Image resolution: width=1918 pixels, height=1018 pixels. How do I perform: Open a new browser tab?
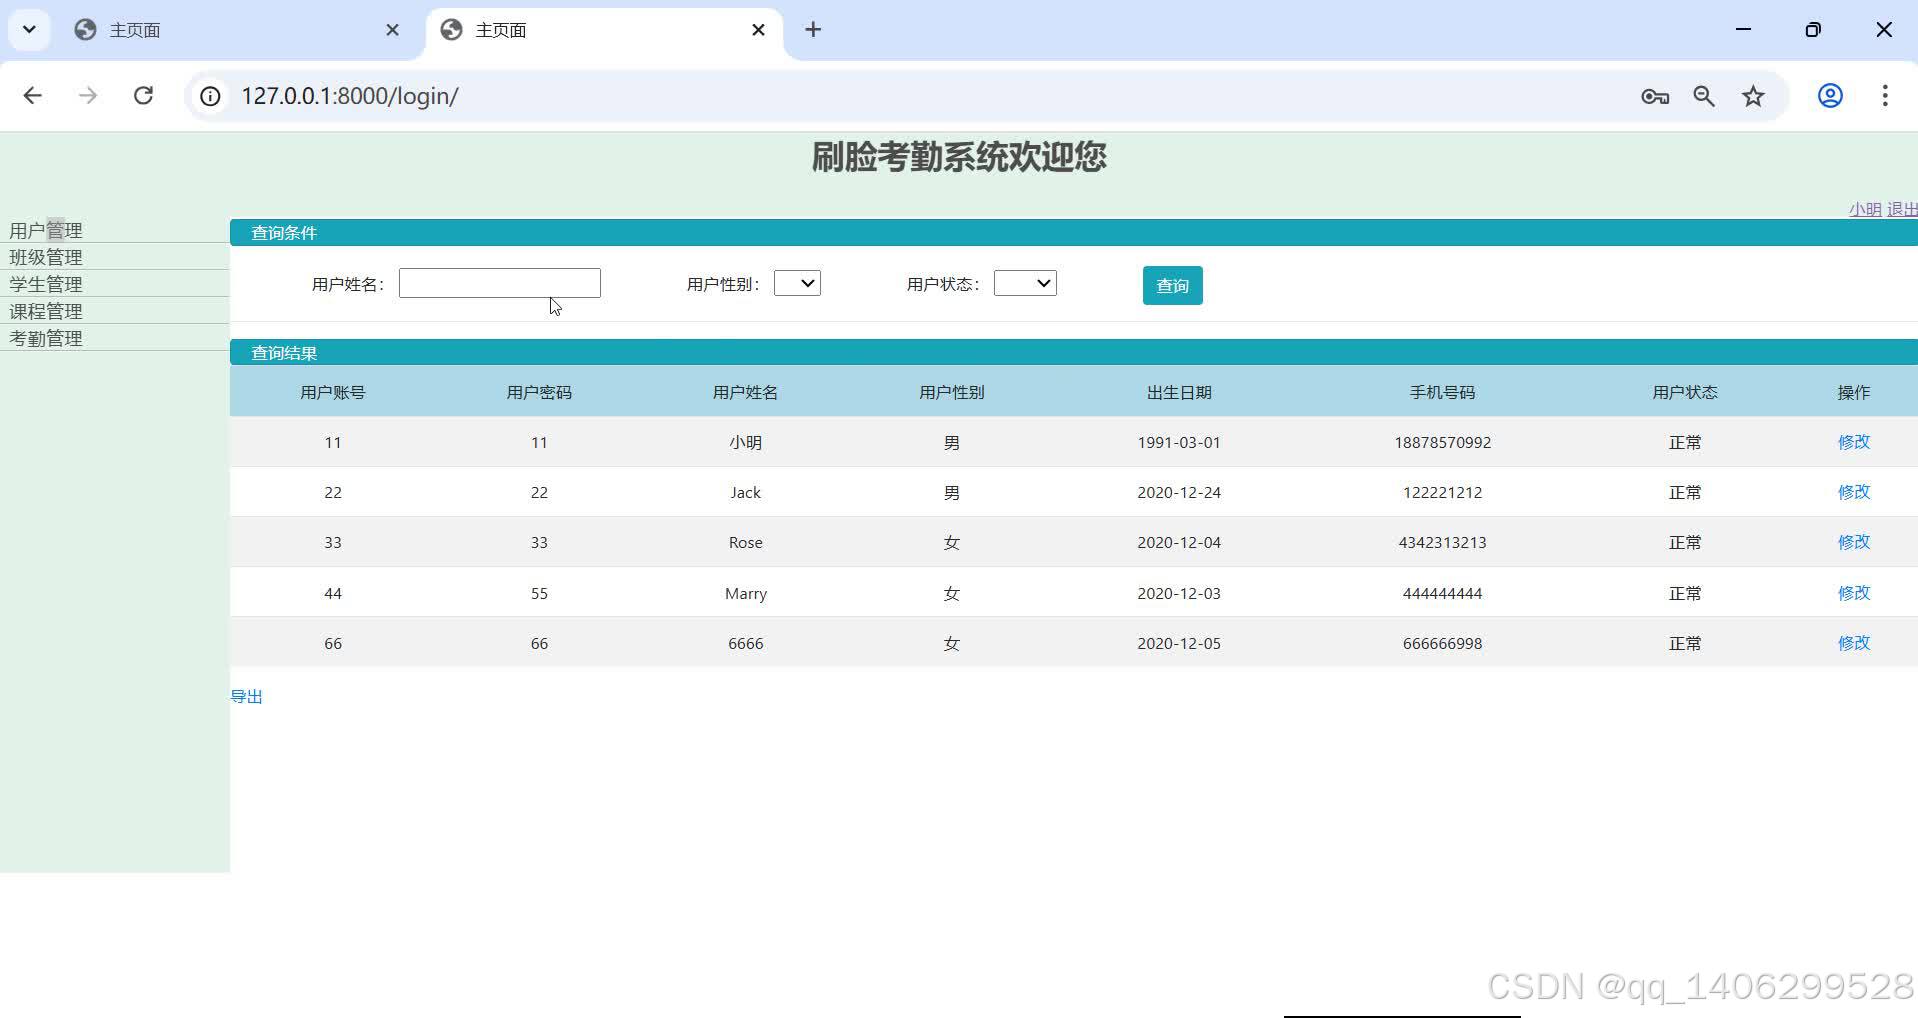coord(813,30)
